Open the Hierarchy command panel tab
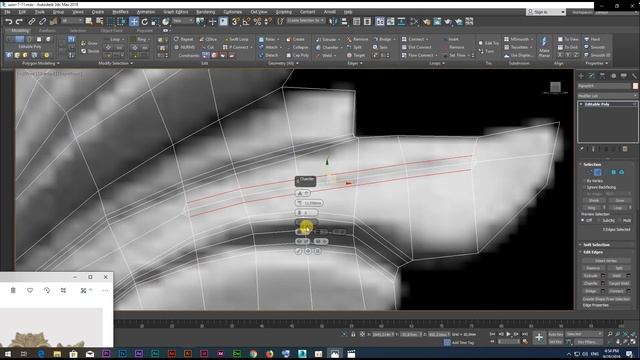This screenshot has height=360, width=640. tap(602, 76)
